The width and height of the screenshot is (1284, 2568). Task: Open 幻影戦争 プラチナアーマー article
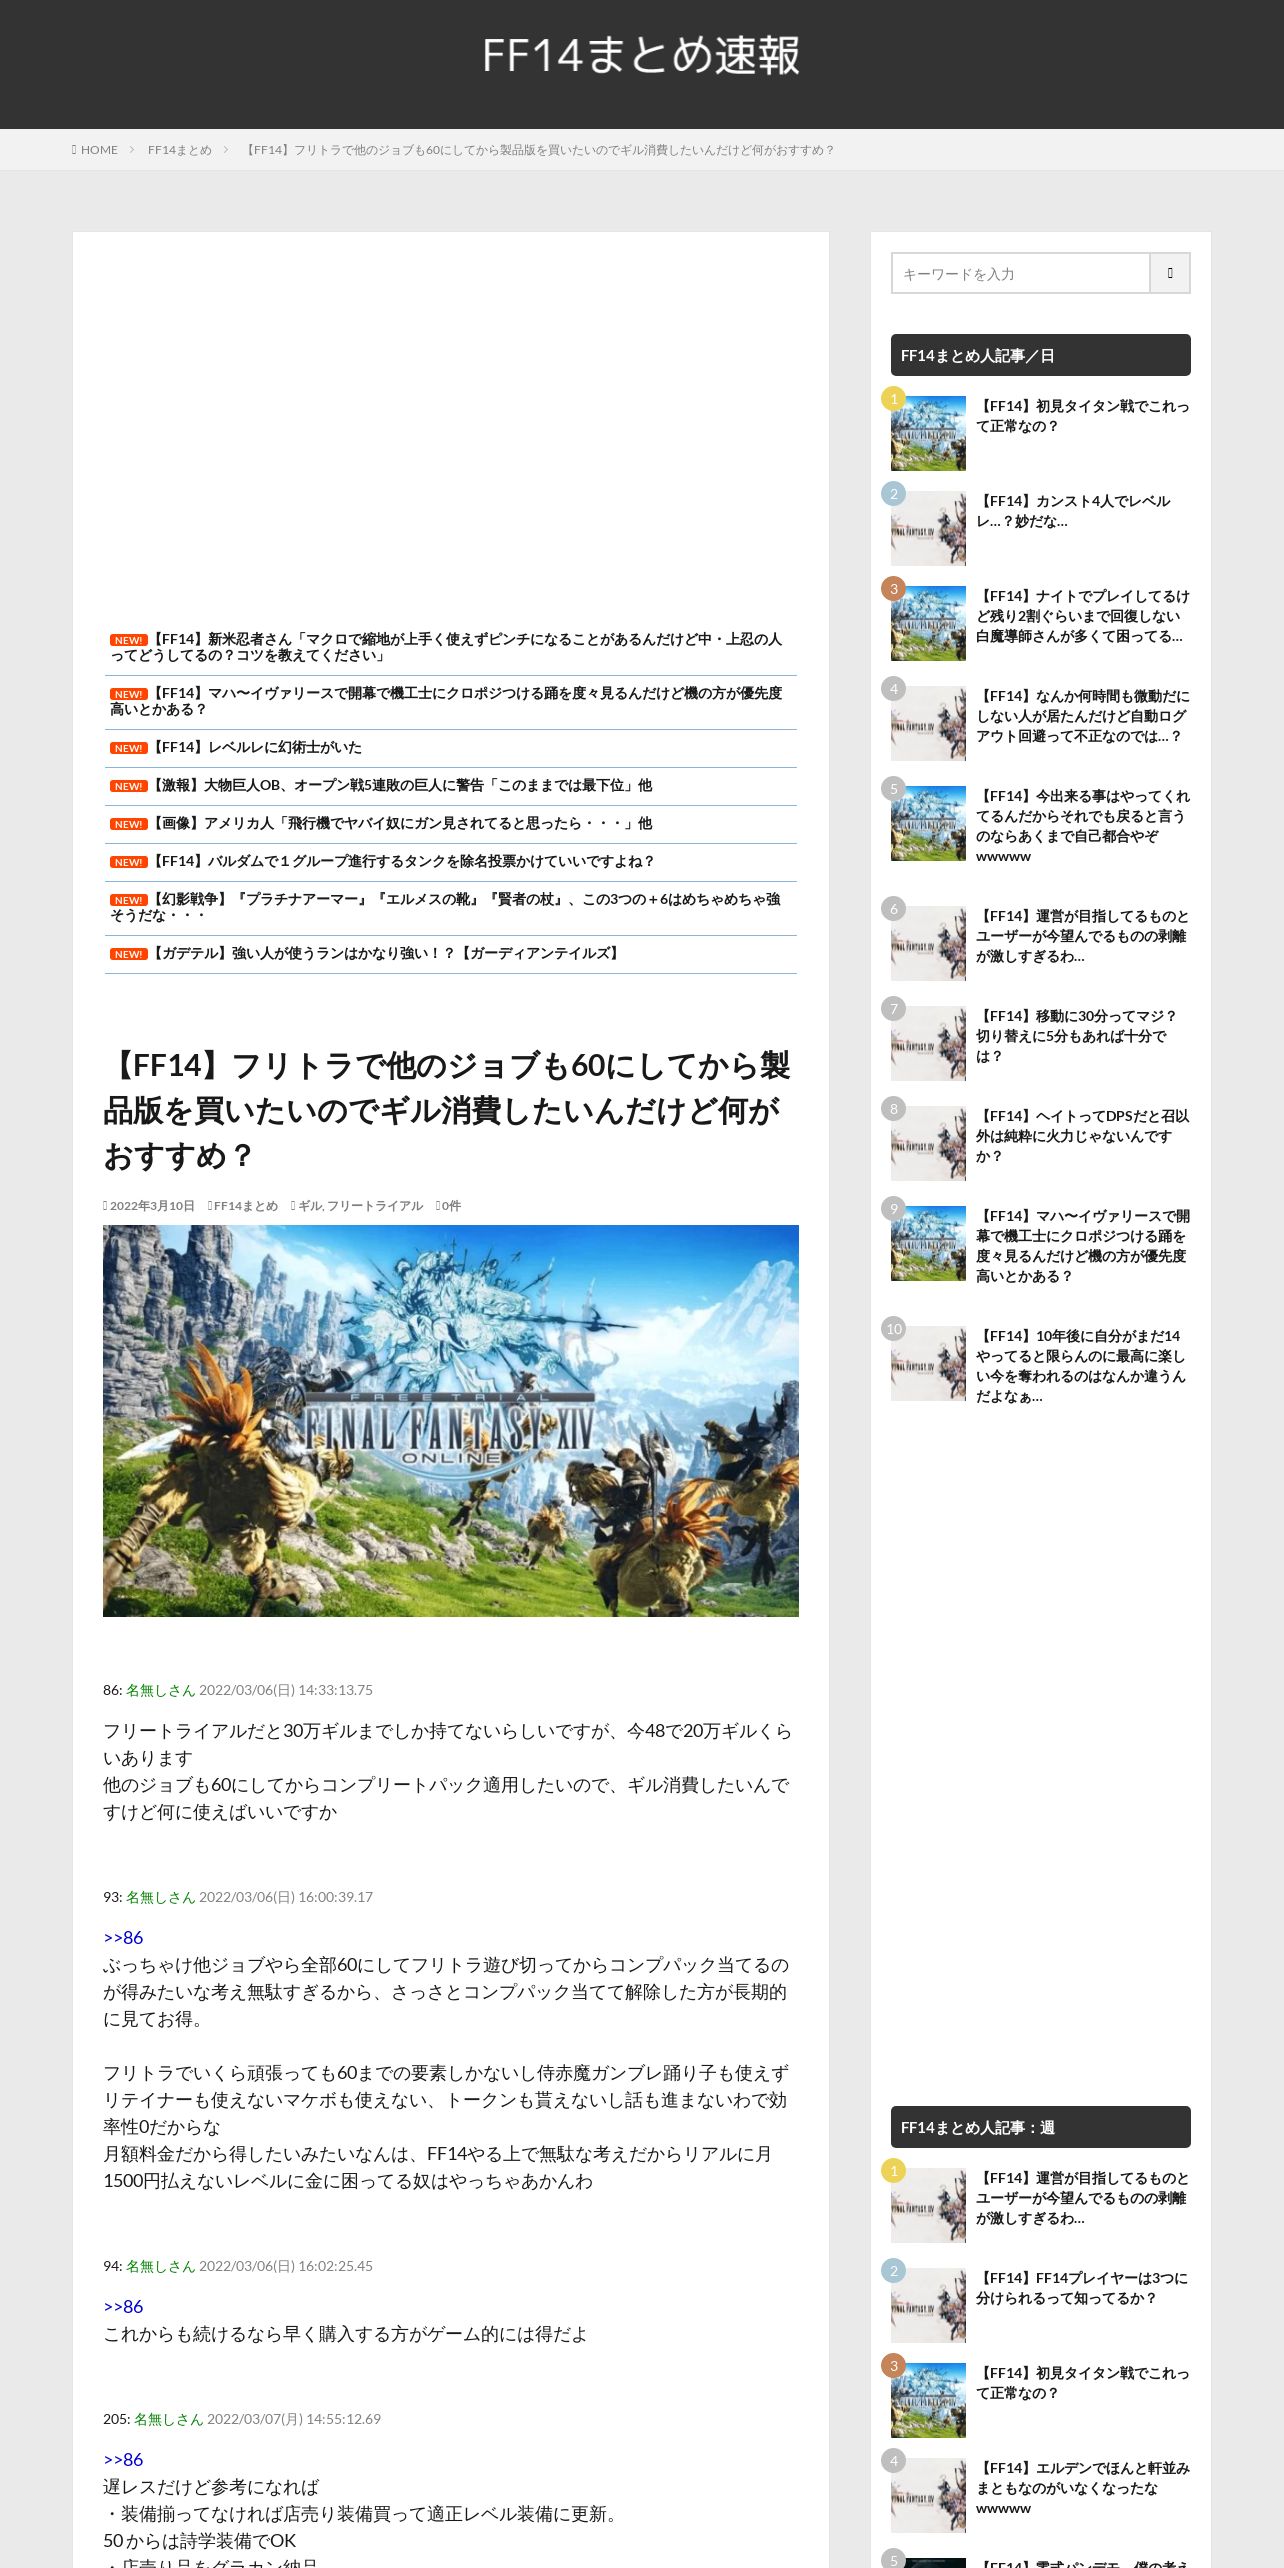click(447, 907)
